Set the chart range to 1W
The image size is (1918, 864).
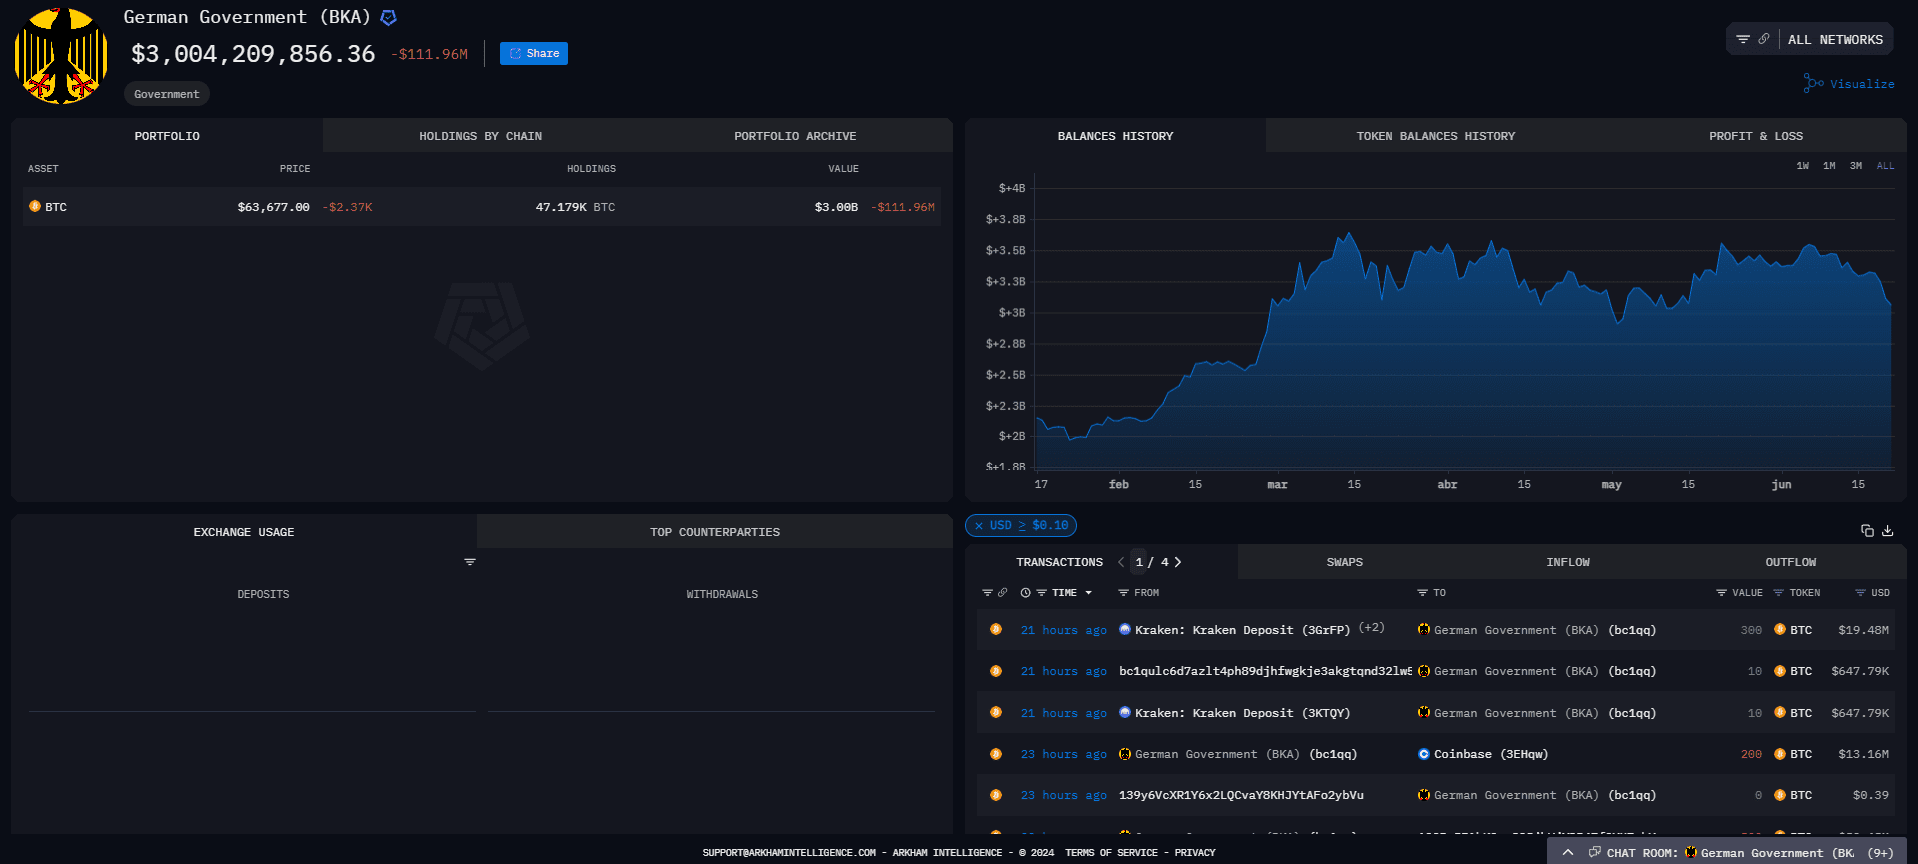[x=1802, y=166]
